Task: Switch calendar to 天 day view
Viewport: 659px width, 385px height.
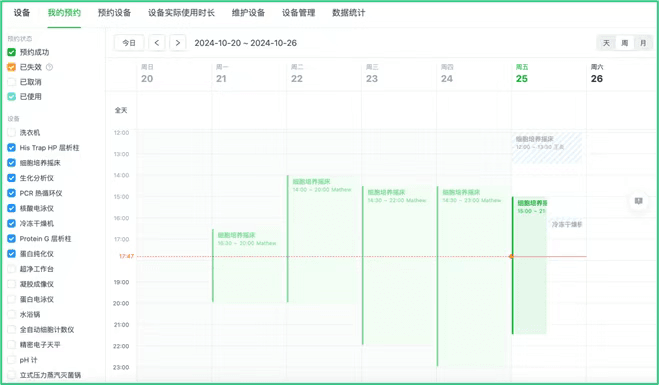Action: [x=606, y=43]
